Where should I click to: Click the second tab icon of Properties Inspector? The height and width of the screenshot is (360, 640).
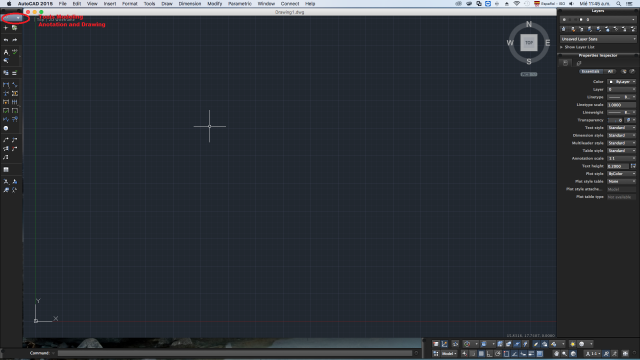click(578, 63)
